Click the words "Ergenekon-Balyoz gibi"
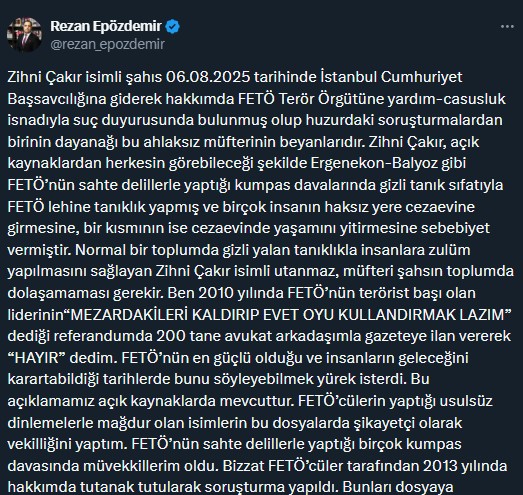Screen dimensions: 523x495 (x=388, y=163)
